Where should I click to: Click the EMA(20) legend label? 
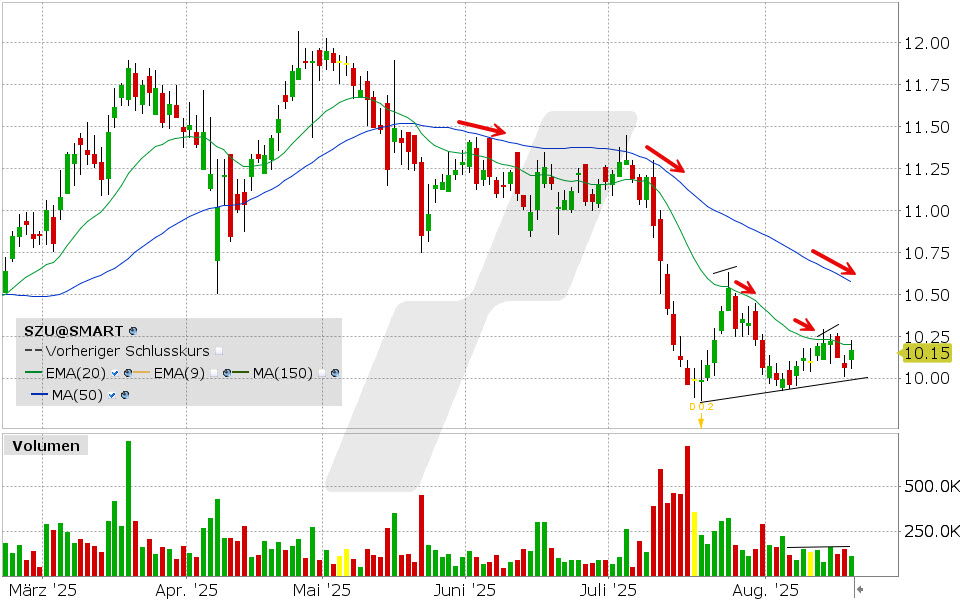pos(76,373)
